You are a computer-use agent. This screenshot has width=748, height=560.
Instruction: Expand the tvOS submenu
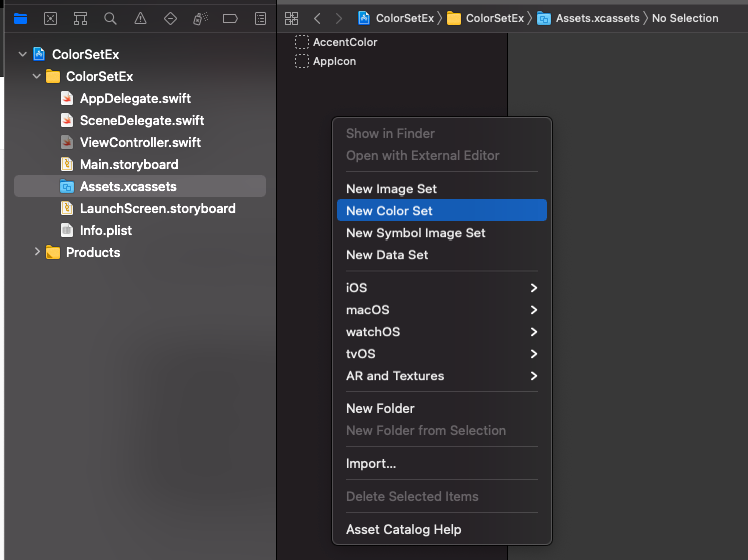[442, 353]
